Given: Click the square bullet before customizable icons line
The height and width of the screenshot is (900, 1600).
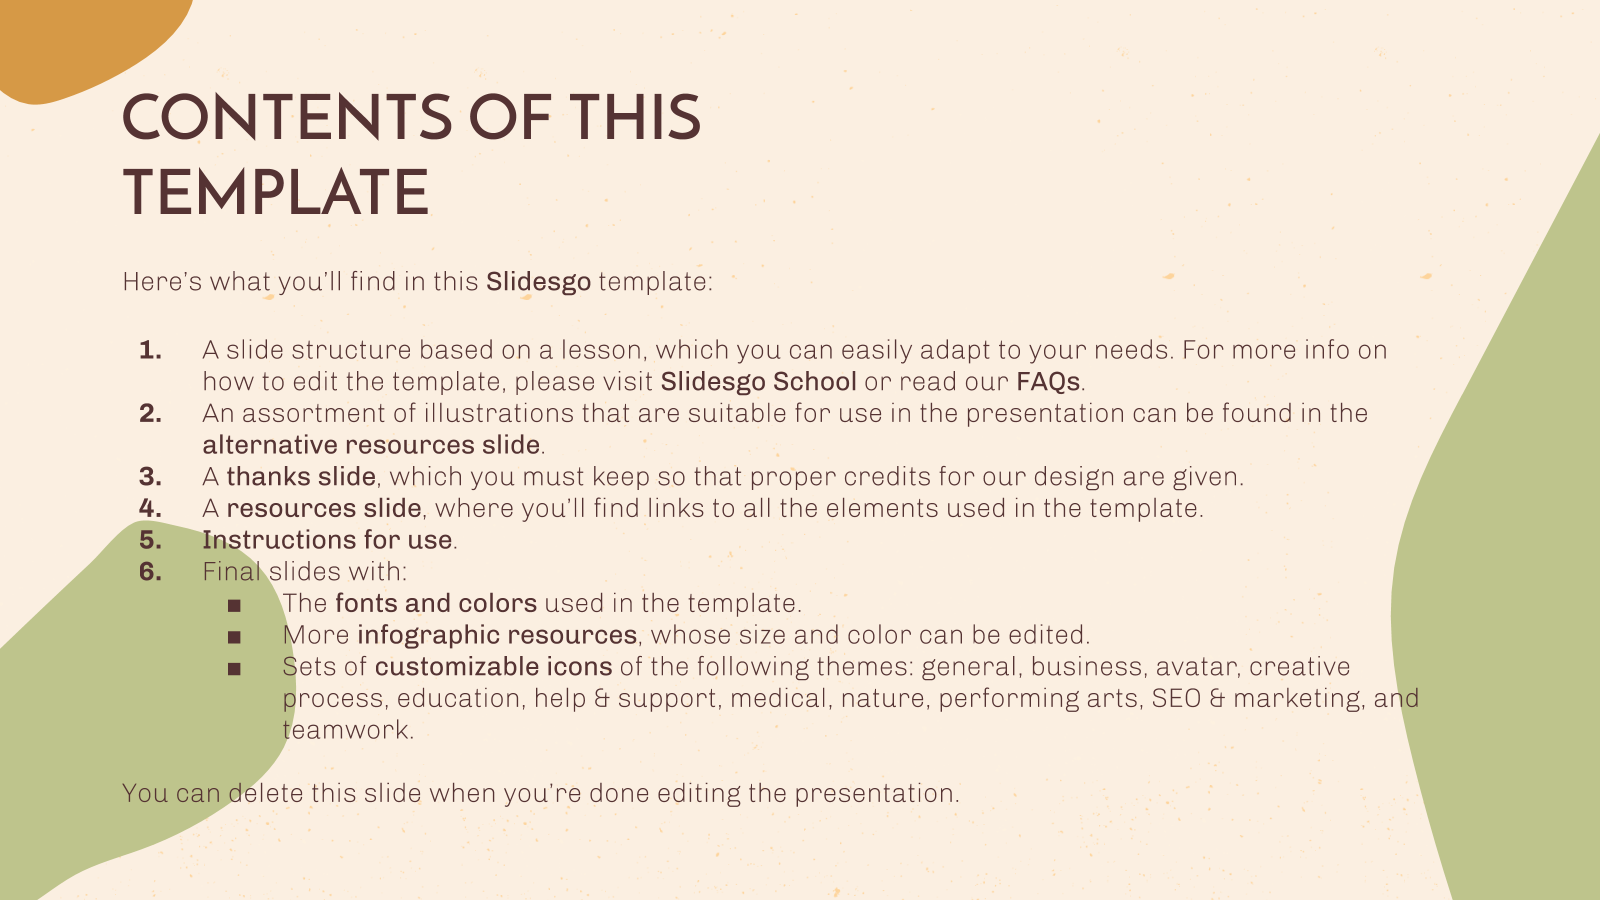Looking at the screenshot, I should coord(234,668).
